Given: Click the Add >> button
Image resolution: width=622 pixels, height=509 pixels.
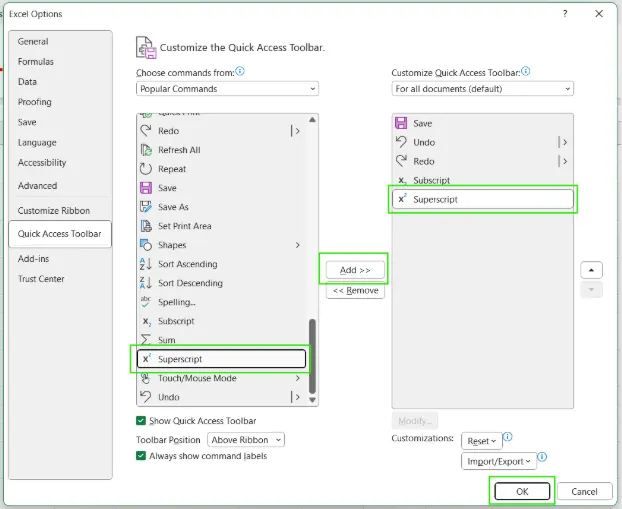Looking at the screenshot, I should (354, 270).
